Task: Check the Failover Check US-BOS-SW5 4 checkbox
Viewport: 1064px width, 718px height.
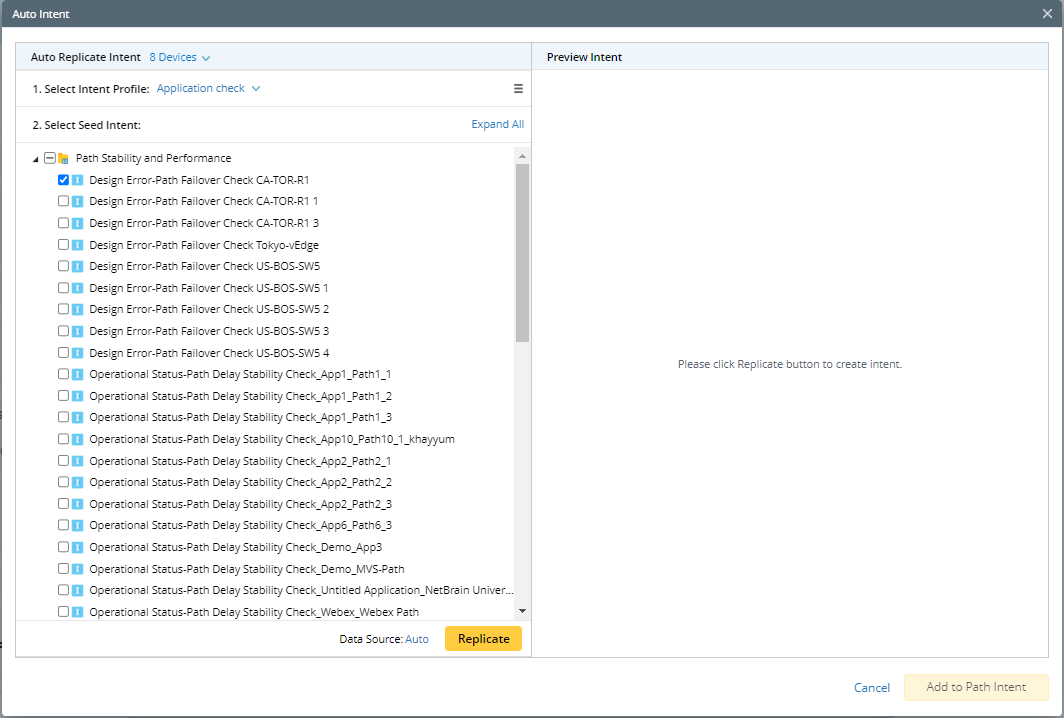Action: (64, 353)
